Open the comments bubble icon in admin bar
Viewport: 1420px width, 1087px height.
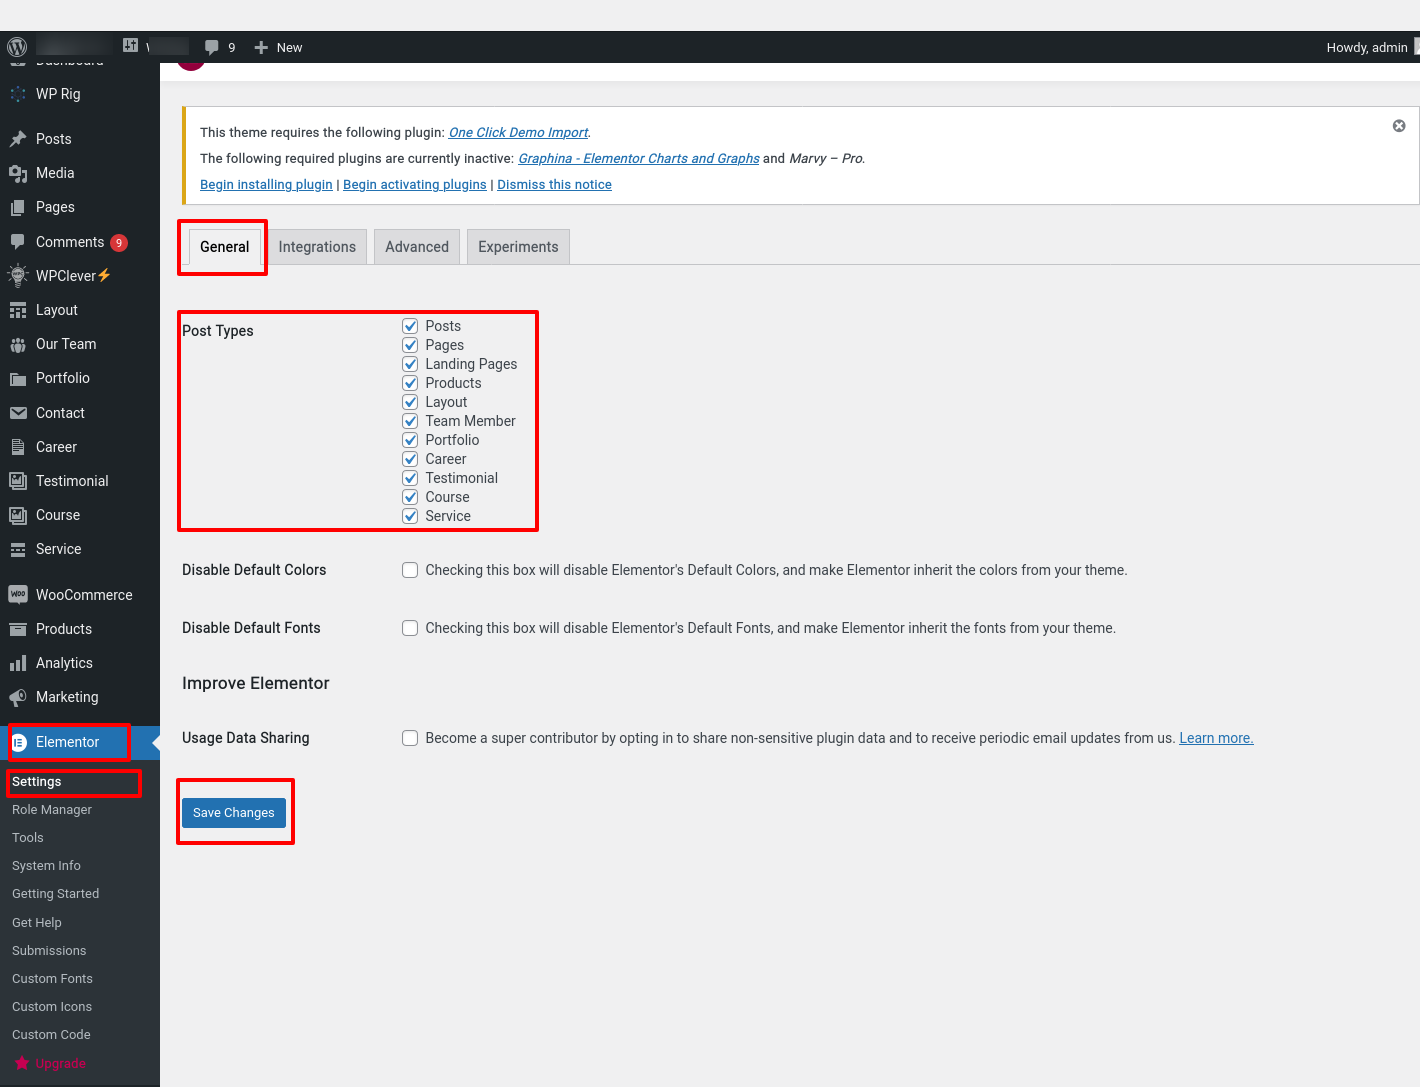point(211,47)
